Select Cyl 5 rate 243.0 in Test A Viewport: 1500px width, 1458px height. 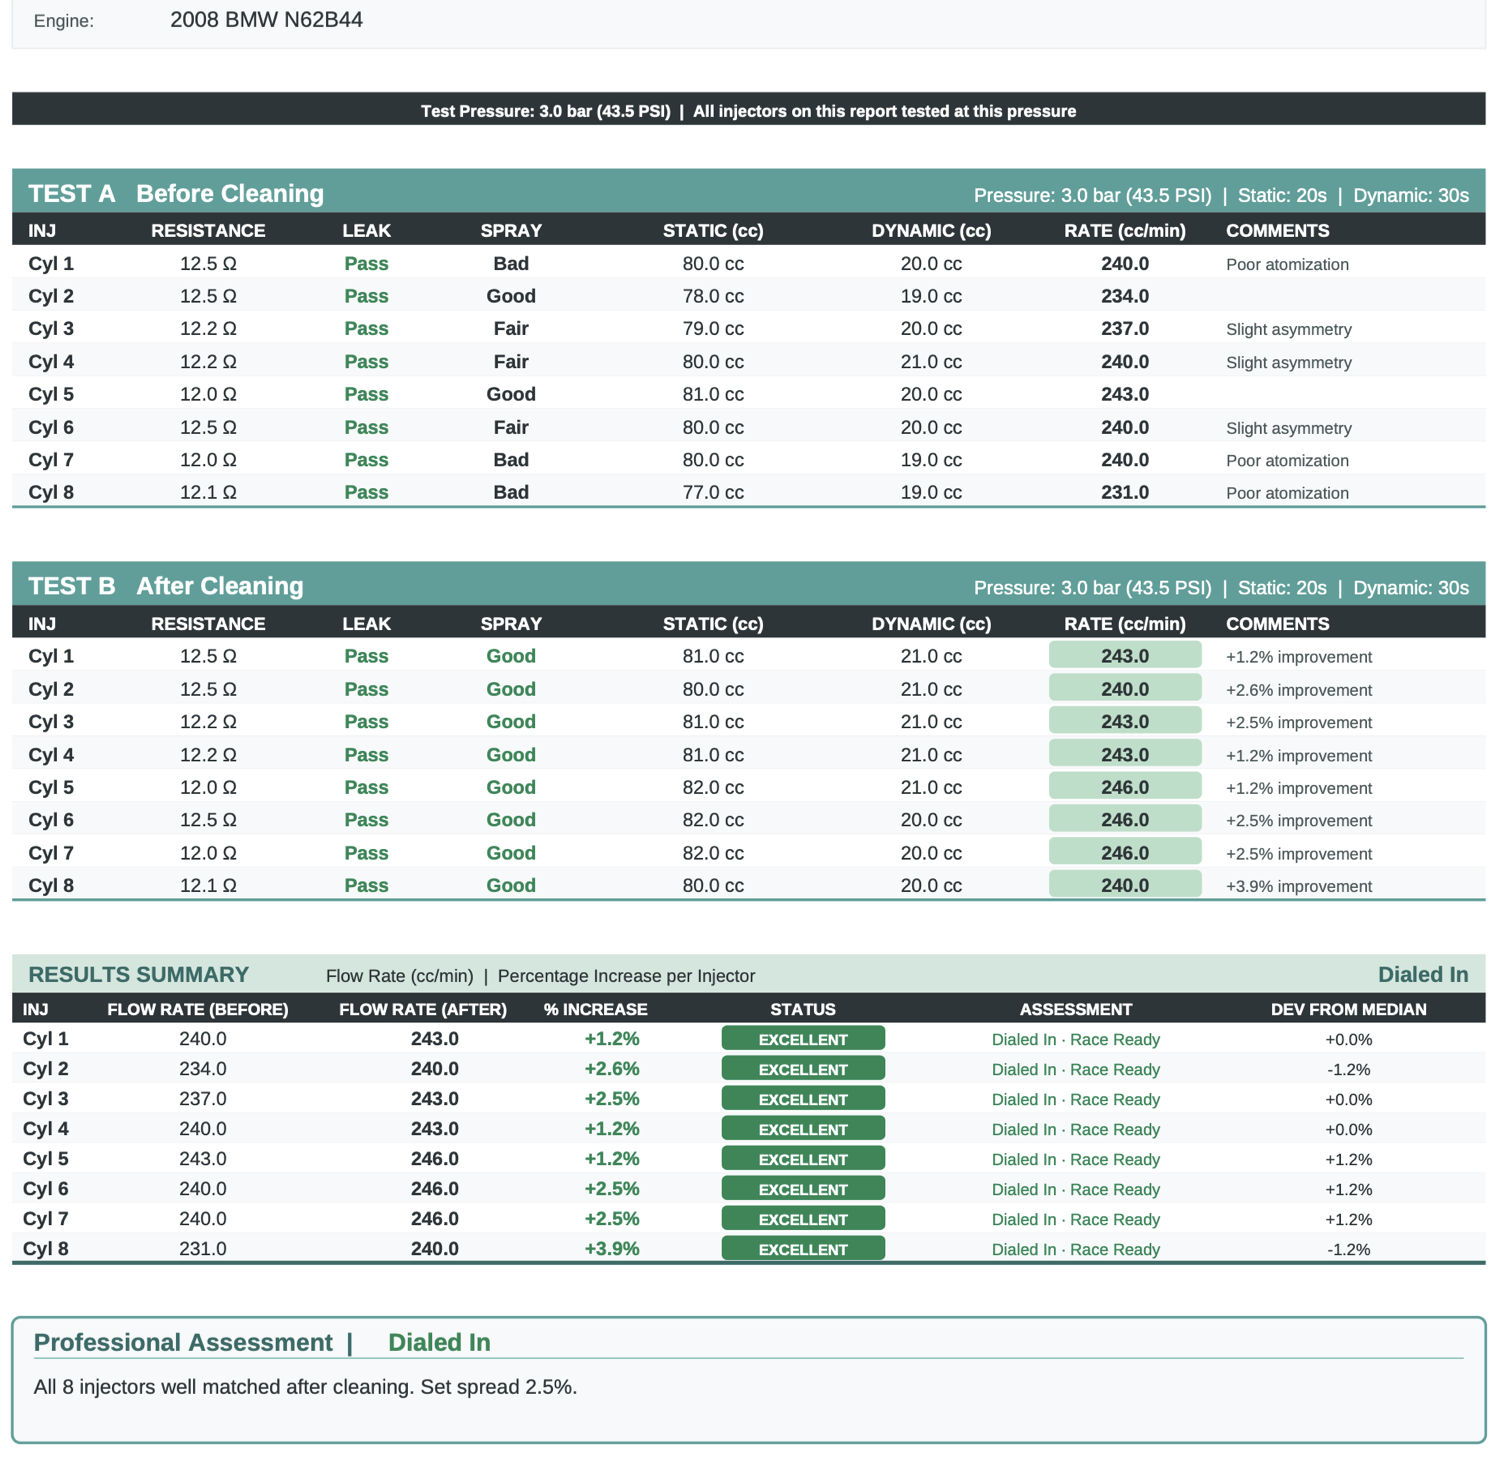(x=1125, y=394)
